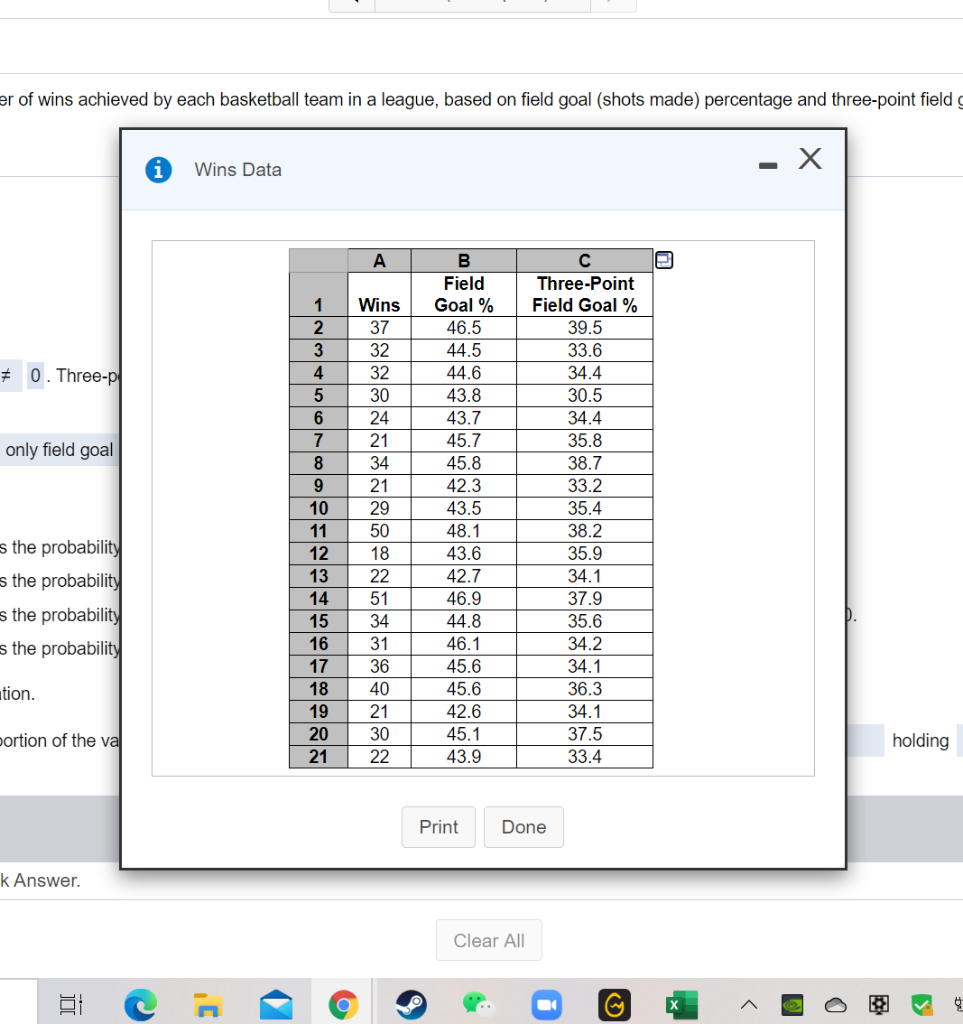
Task: Select column header C
Action: tap(584, 261)
